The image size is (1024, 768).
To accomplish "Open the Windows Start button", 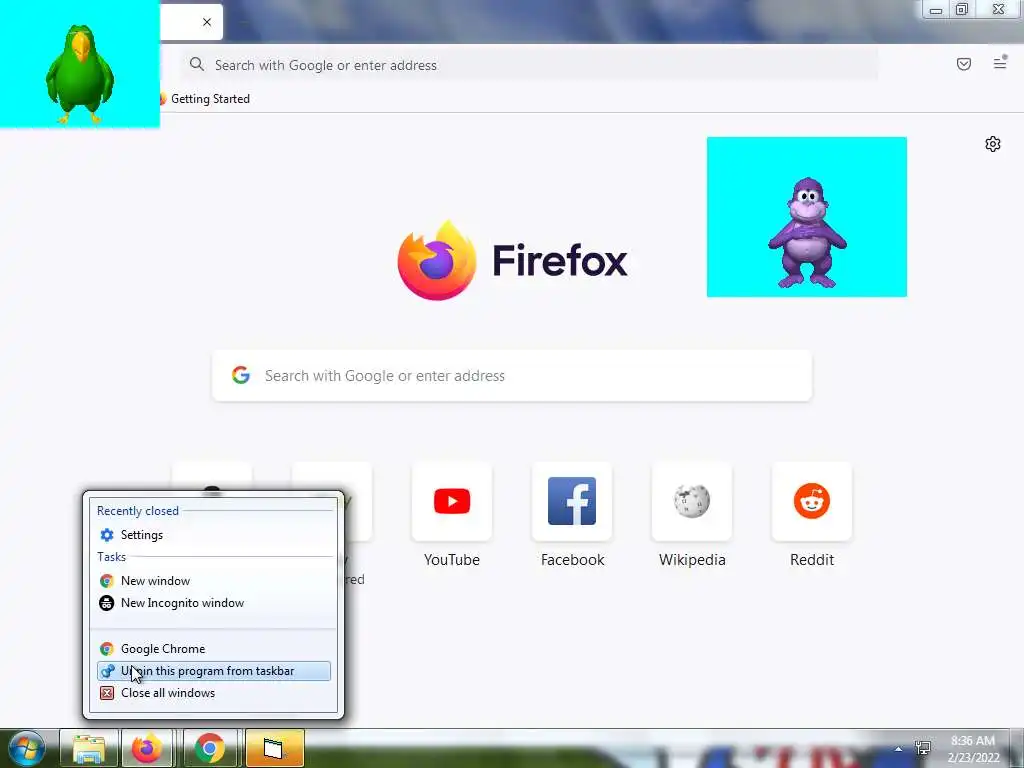I will pyautogui.click(x=26, y=748).
